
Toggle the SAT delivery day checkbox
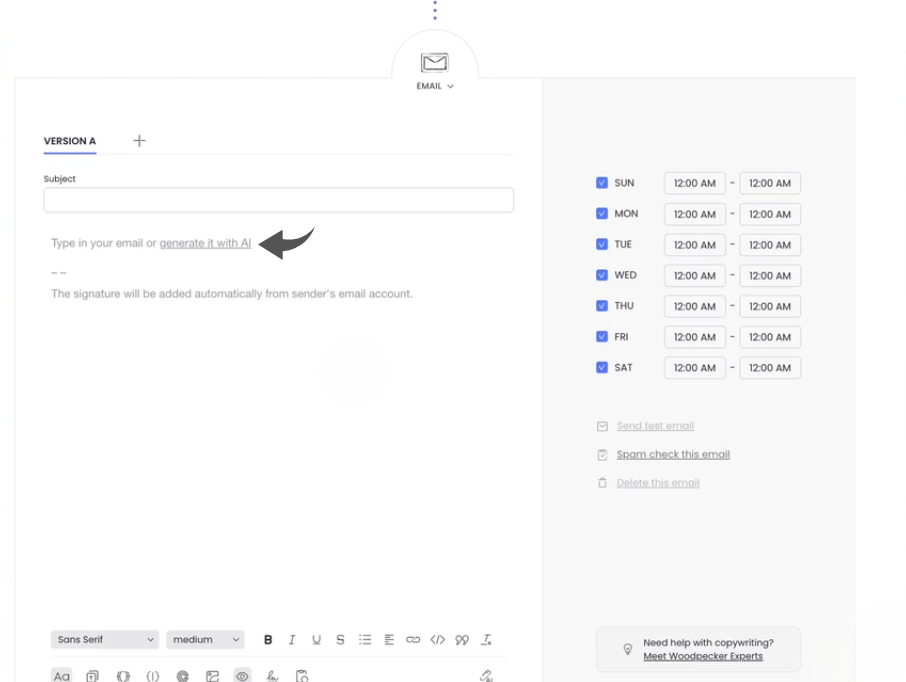[x=602, y=368]
